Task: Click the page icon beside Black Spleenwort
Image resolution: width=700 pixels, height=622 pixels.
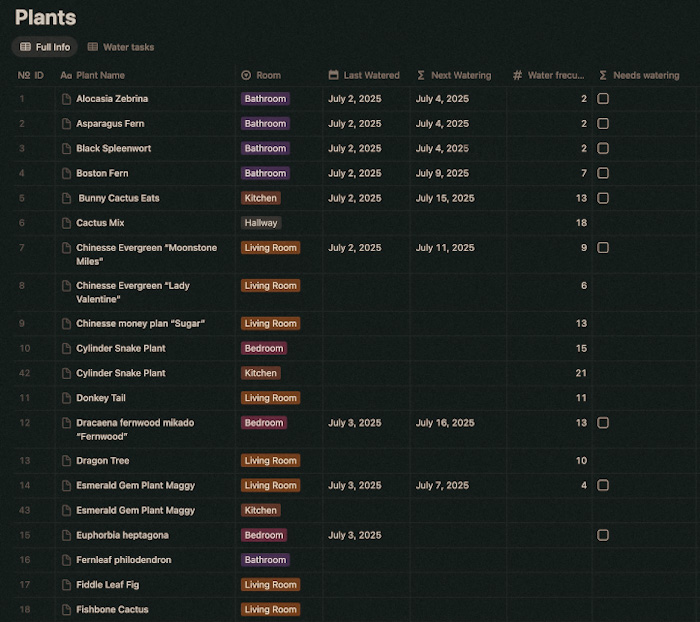Action: 66,148
